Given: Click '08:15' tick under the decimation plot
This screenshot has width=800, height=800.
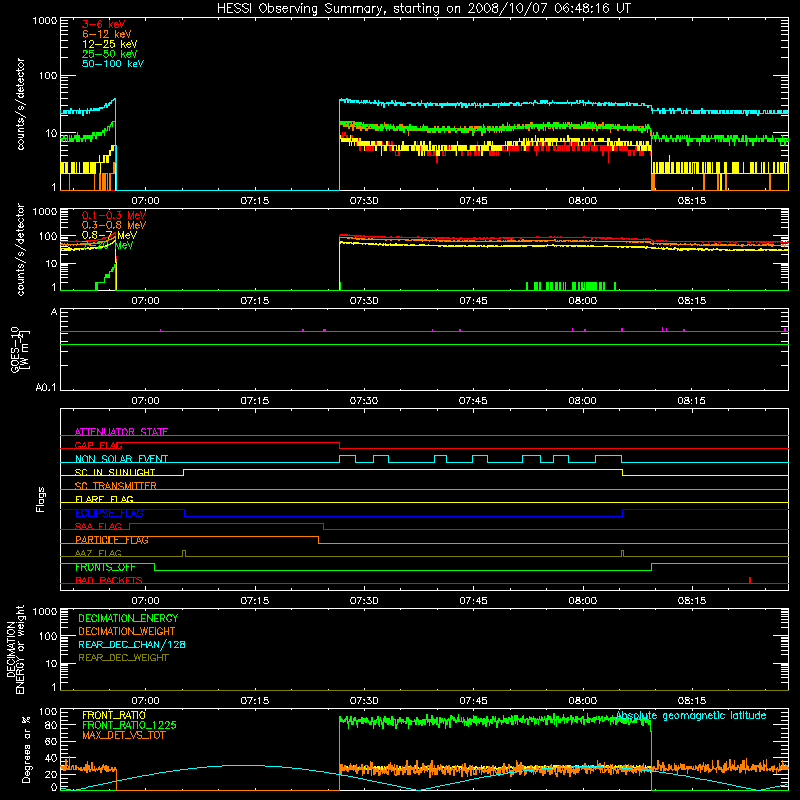Looking at the screenshot, I should coord(691,701).
